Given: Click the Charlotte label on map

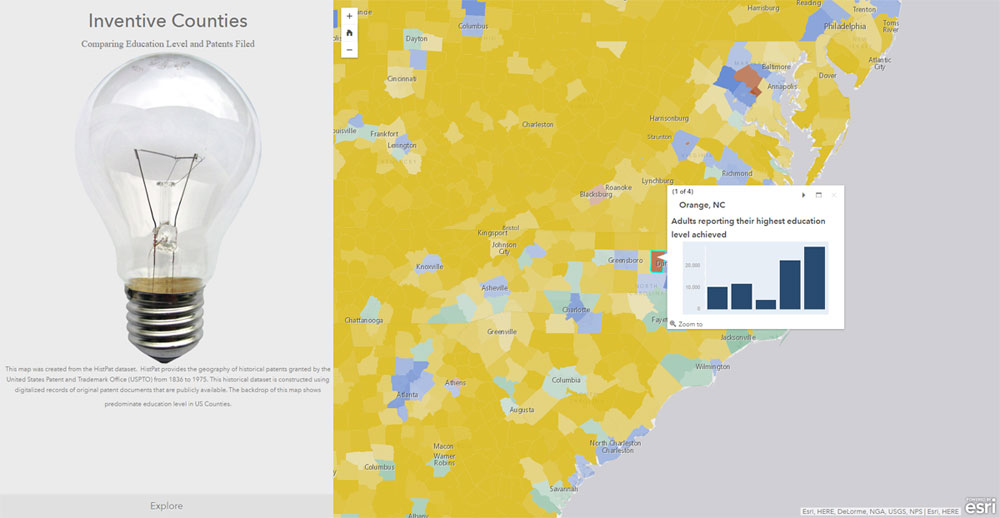Looking at the screenshot, I should pyautogui.click(x=576, y=309).
